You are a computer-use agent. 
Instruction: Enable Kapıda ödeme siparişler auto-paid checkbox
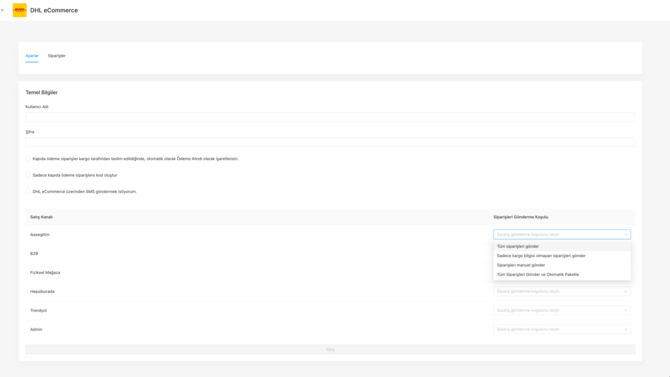pos(28,159)
